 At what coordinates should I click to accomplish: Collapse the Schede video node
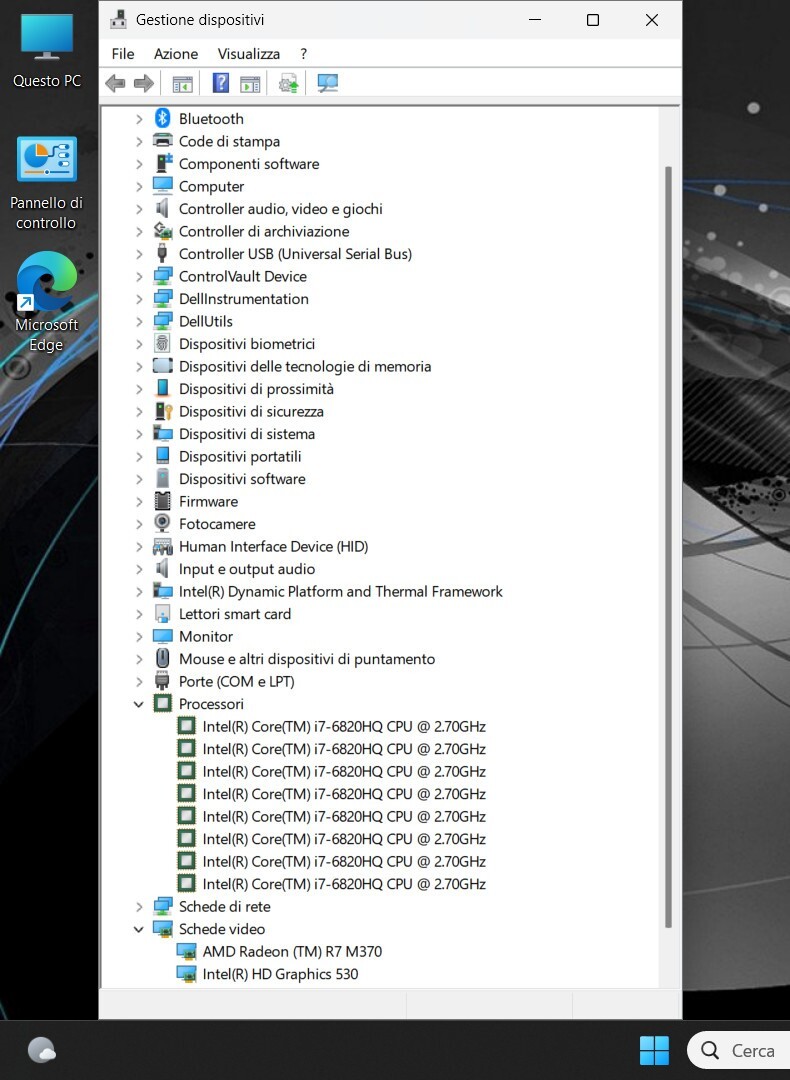[x=138, y=929]
